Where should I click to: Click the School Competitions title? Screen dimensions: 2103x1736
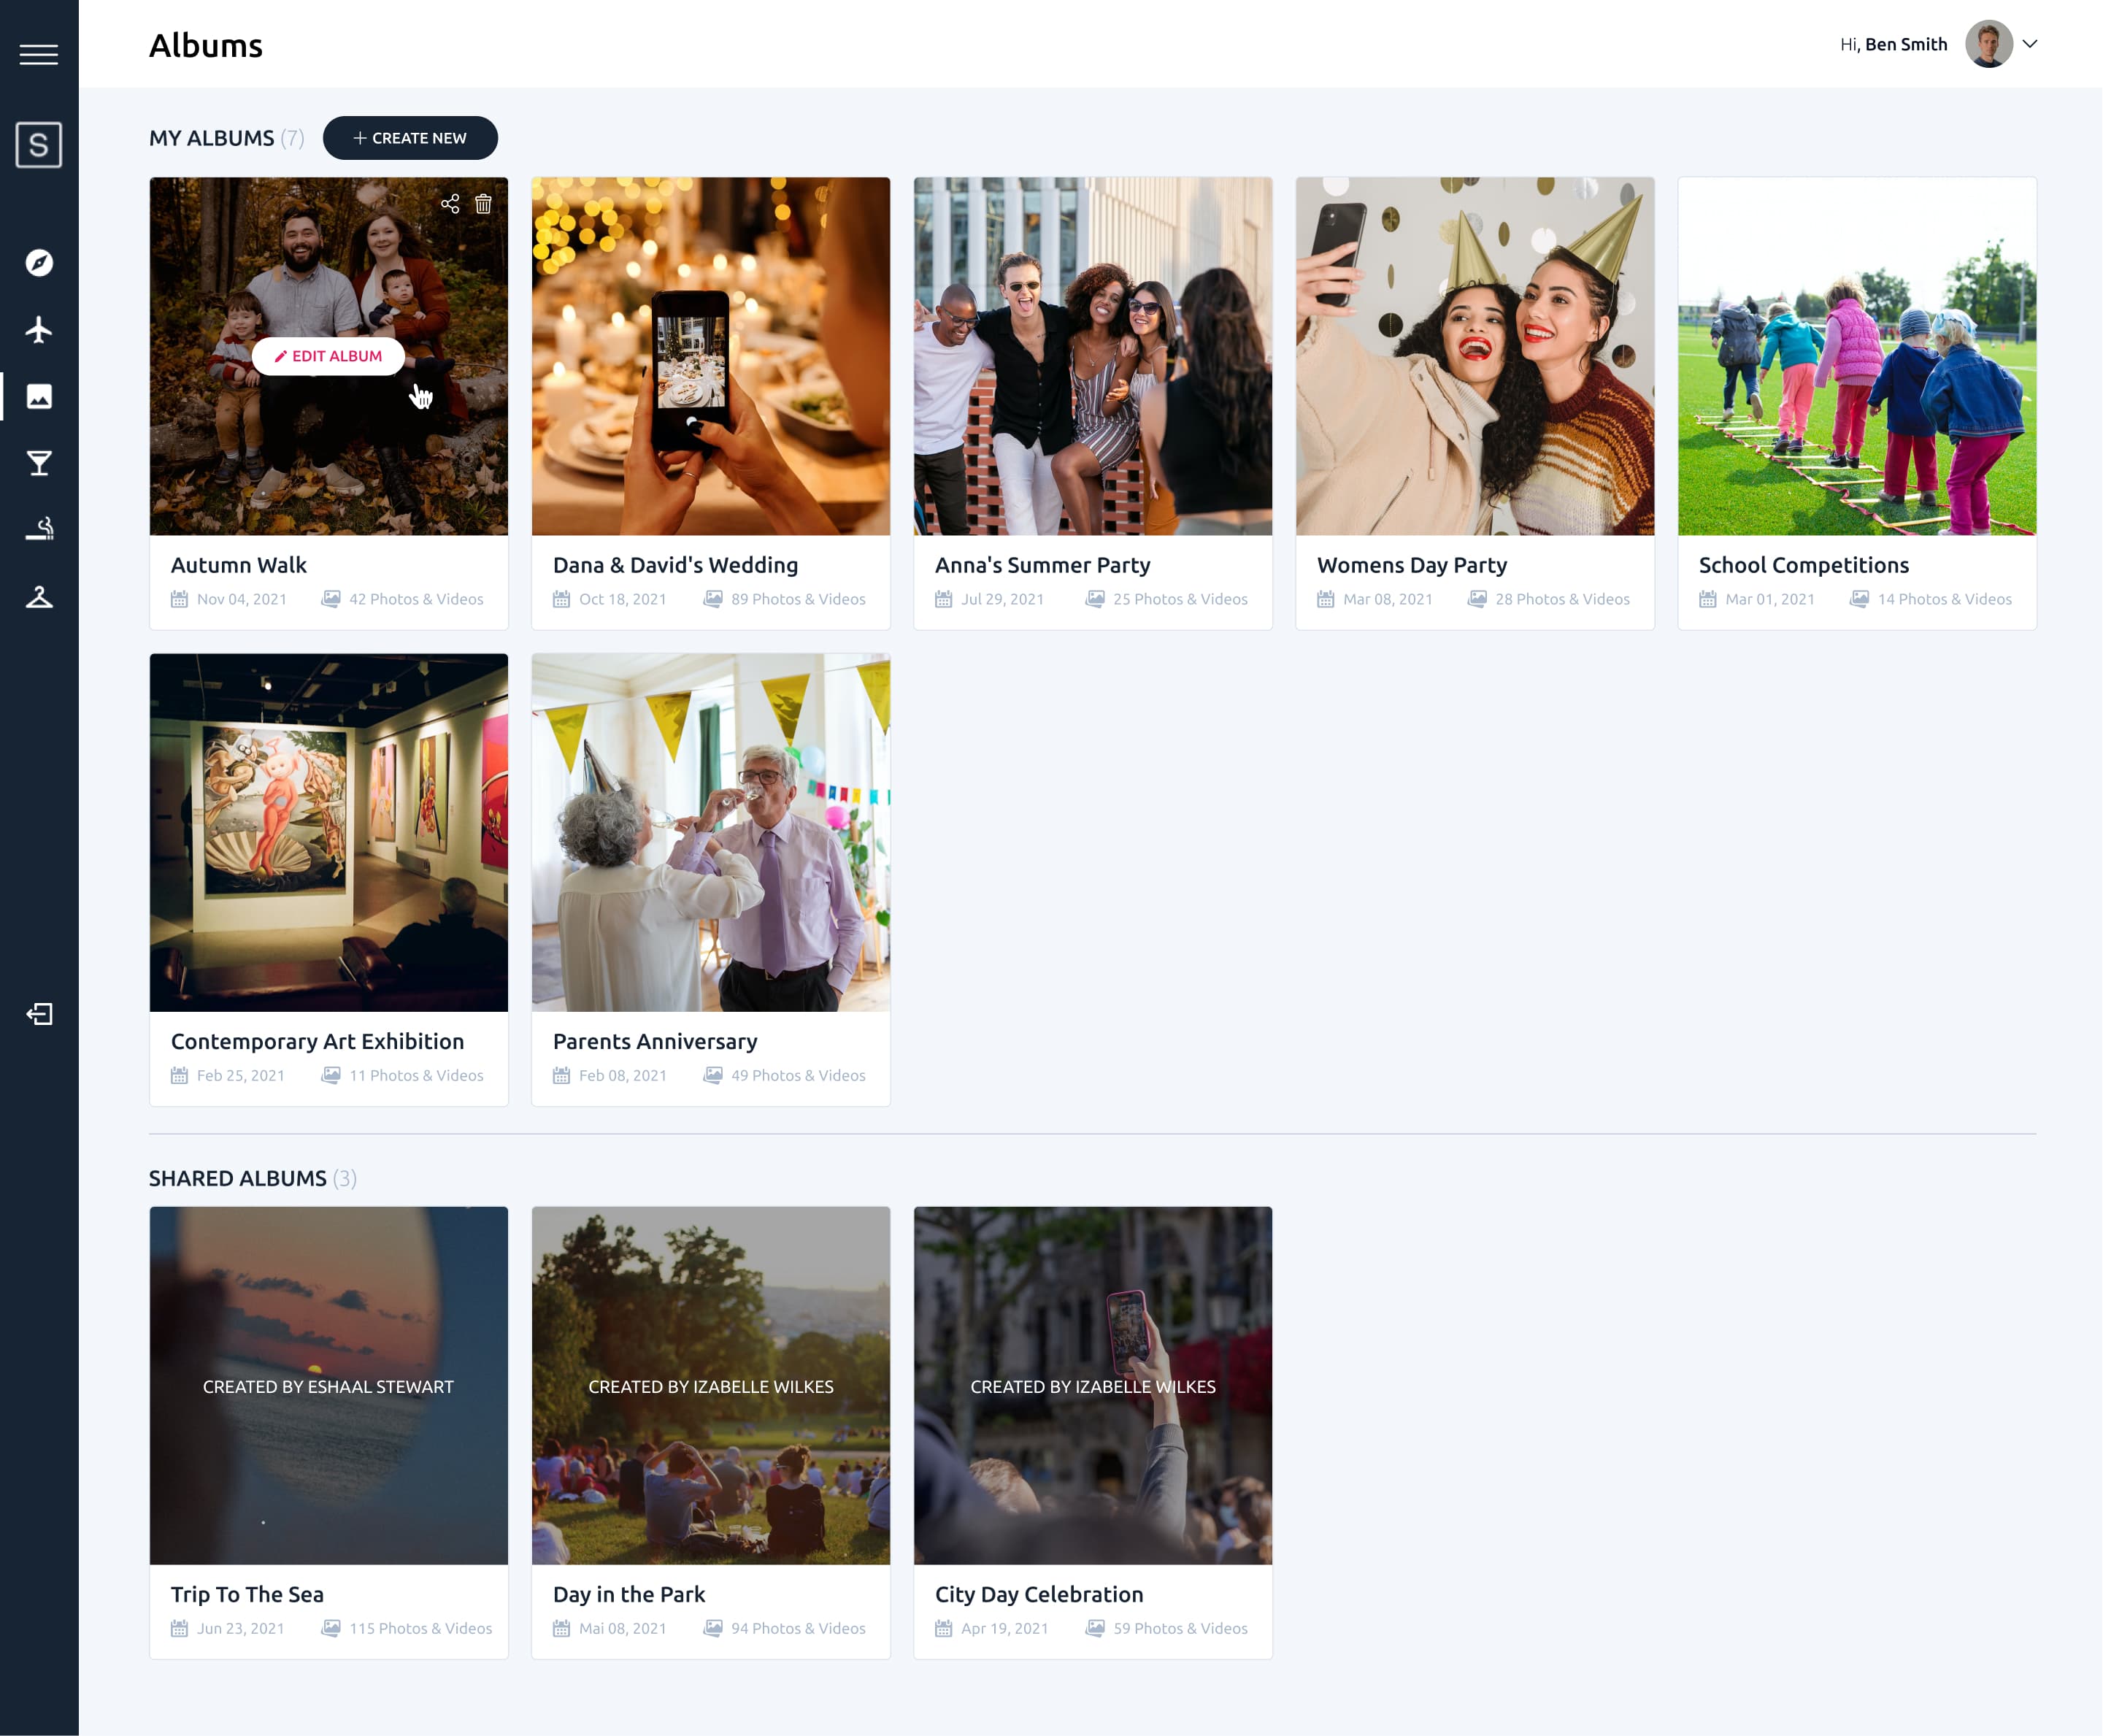click(1803, 565)
